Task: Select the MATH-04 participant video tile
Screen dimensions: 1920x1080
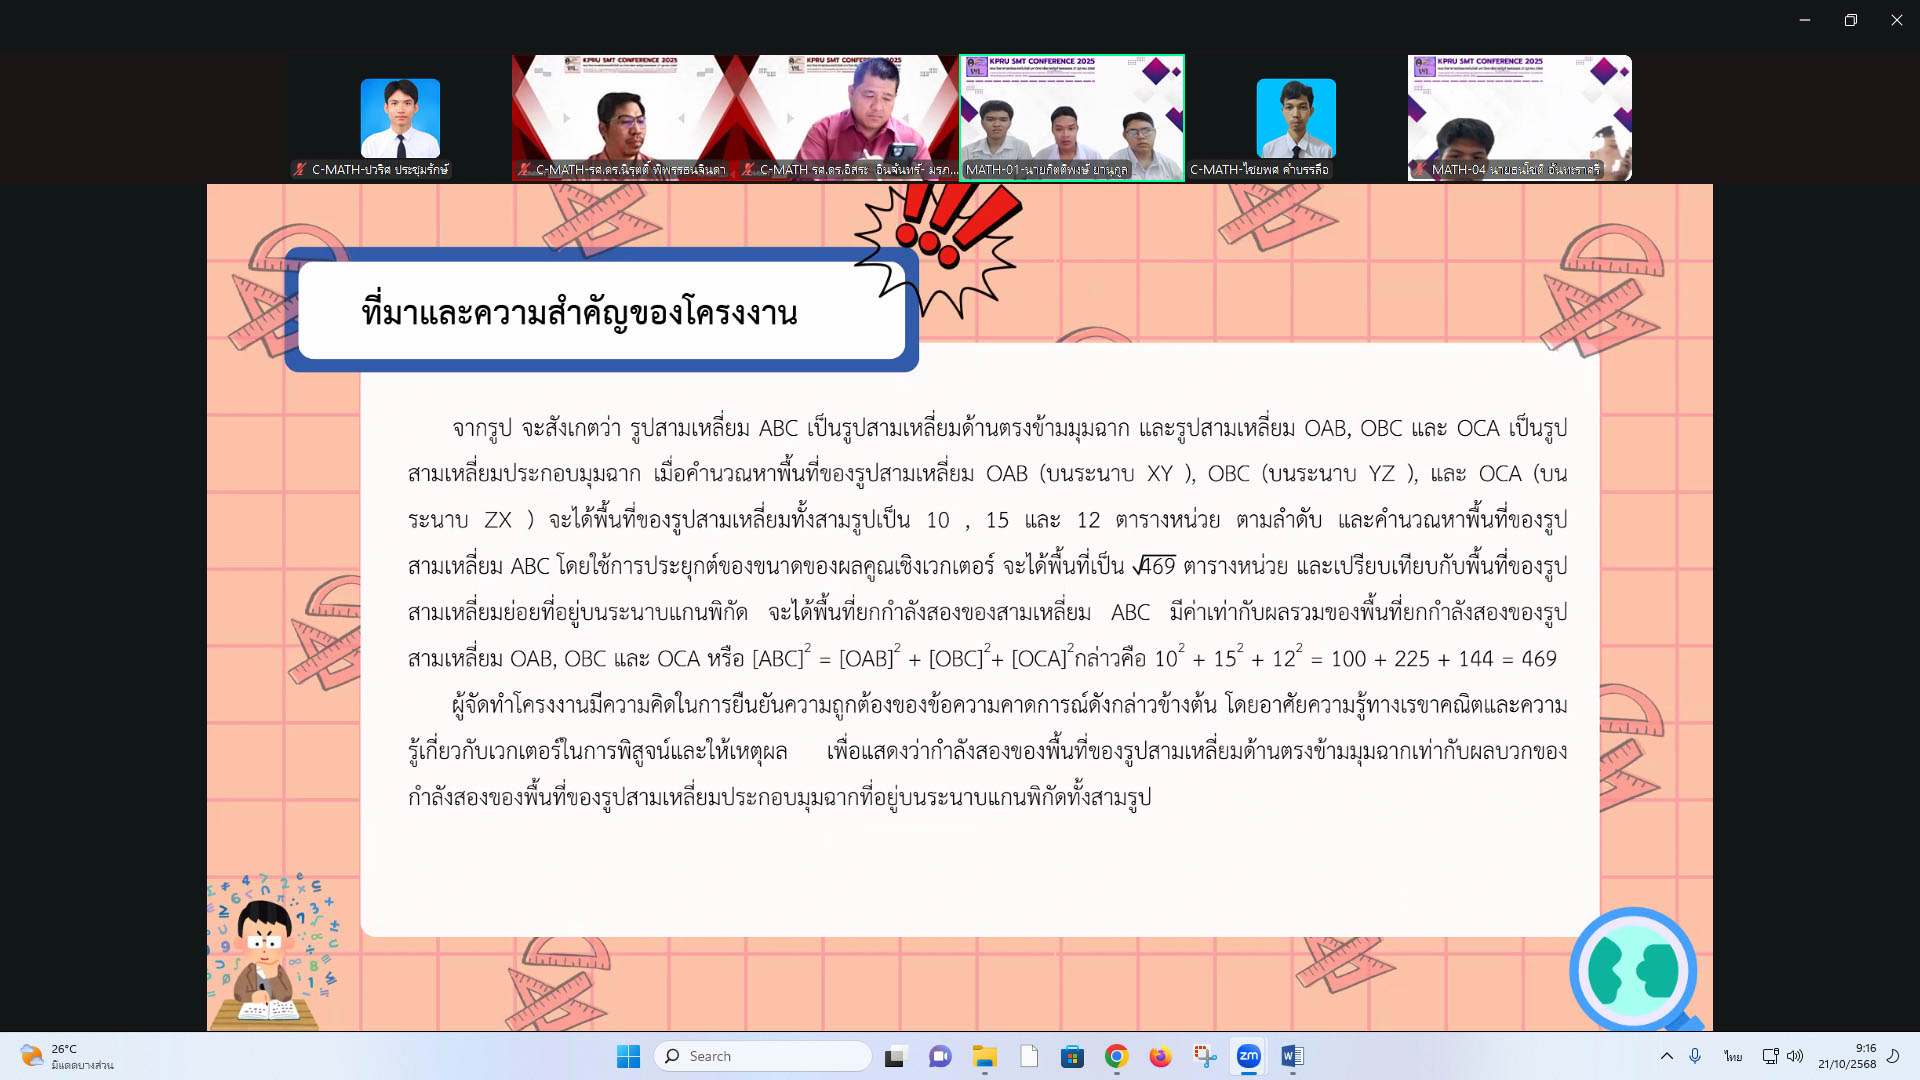Action: pyautogui.click(x=1519, y=117)
